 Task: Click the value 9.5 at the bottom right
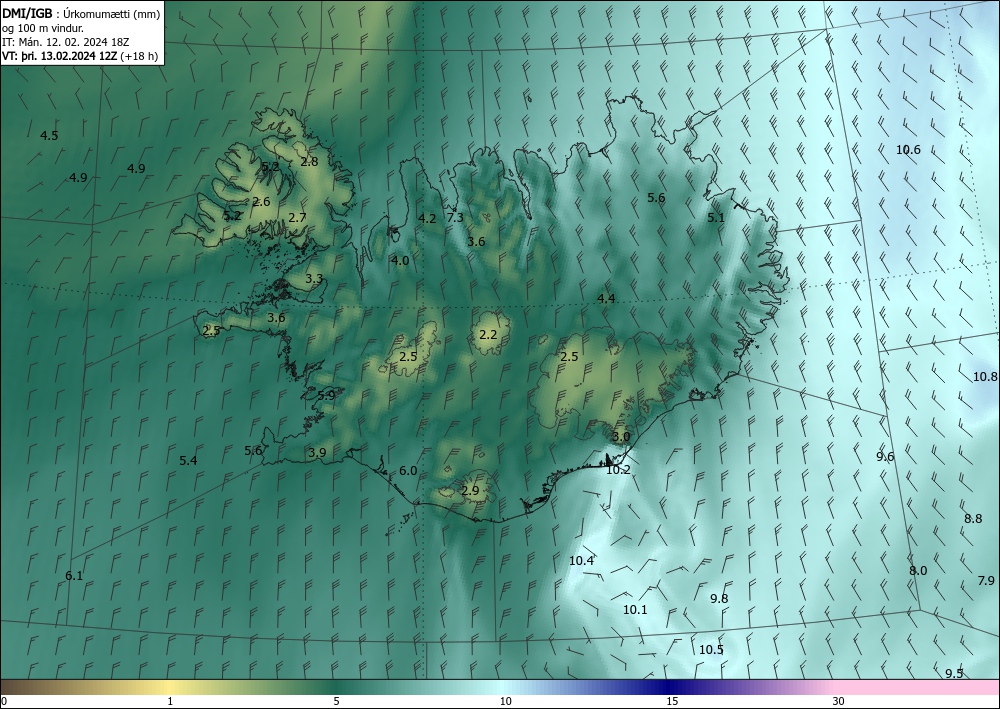point(954,673)
